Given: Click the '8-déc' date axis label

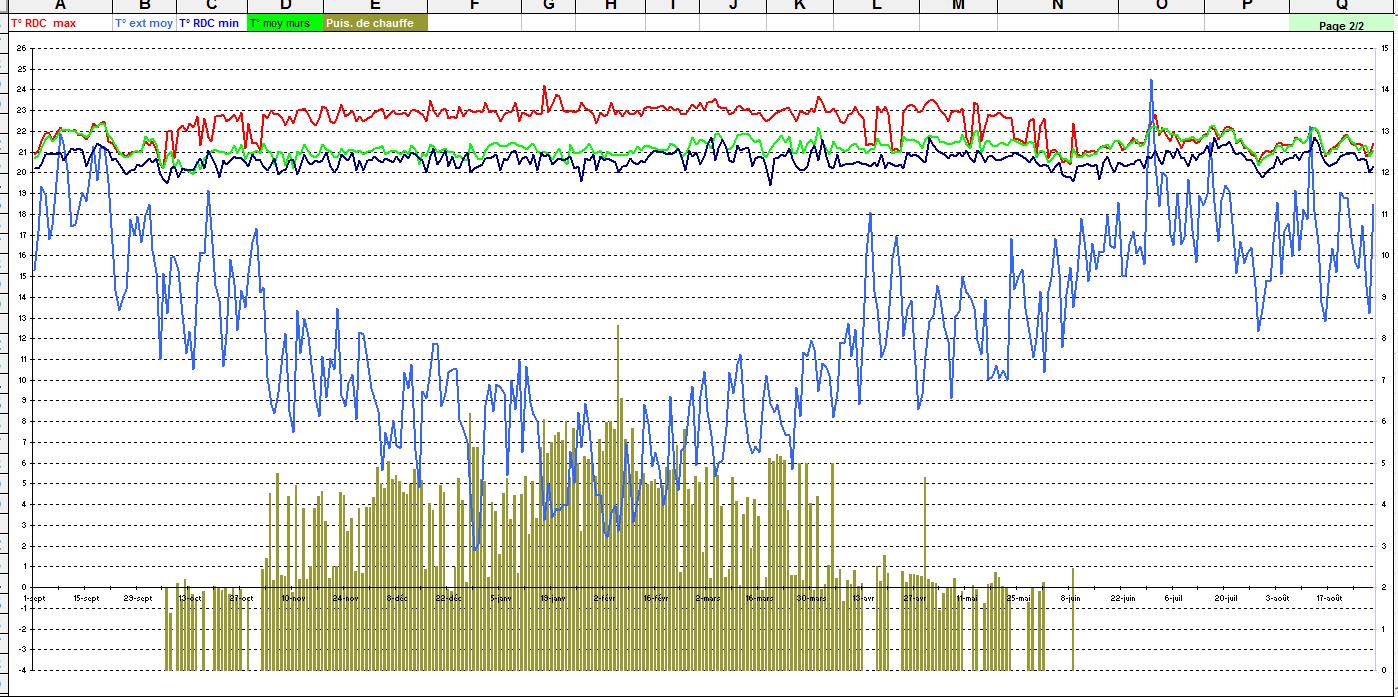Looking at the screenshot, I should pyautogui.click(x=397, y=598).
